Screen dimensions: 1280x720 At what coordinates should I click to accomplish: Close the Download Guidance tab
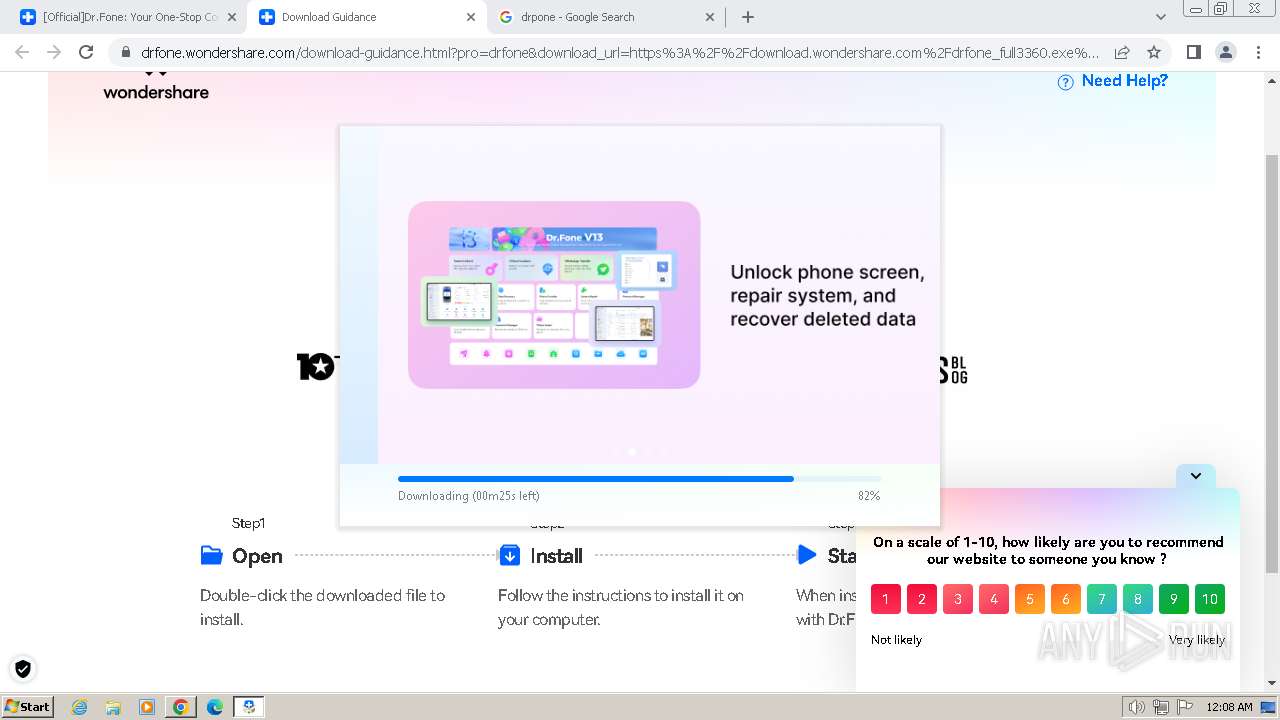471,17
